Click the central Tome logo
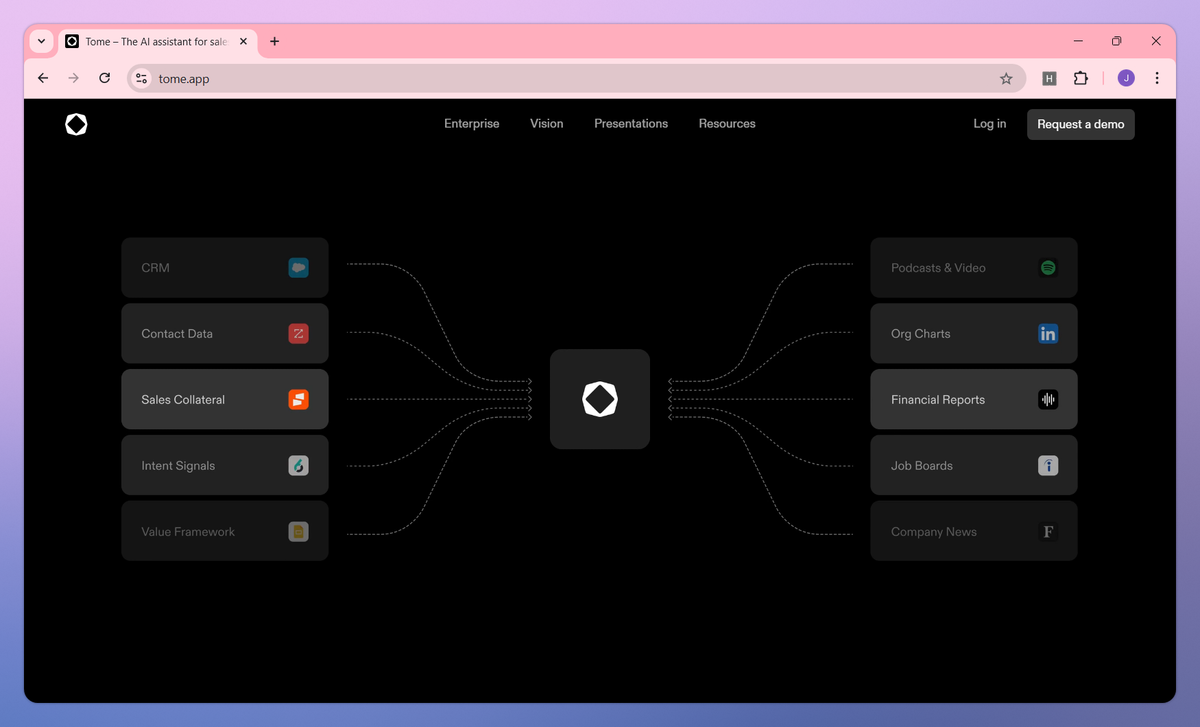This screenshot has height=727, width=1200. click(x=599, y=398)
